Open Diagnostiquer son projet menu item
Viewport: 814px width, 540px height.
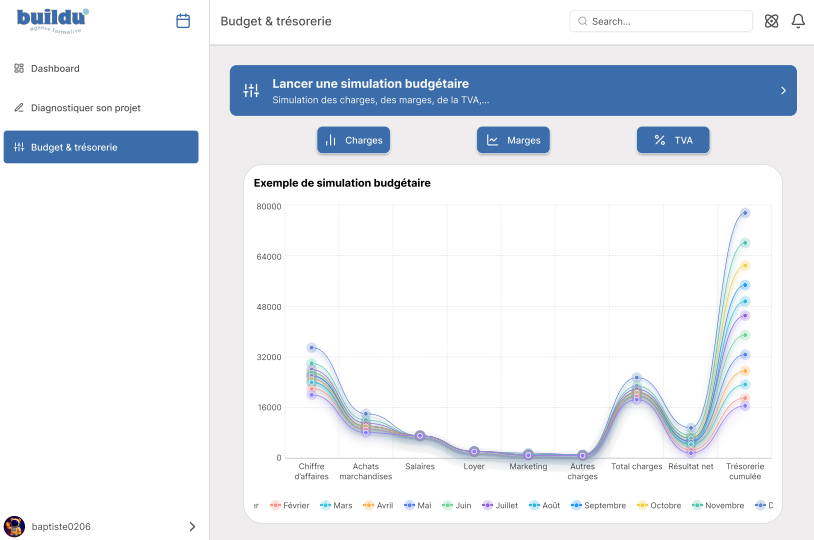[85, 108]
